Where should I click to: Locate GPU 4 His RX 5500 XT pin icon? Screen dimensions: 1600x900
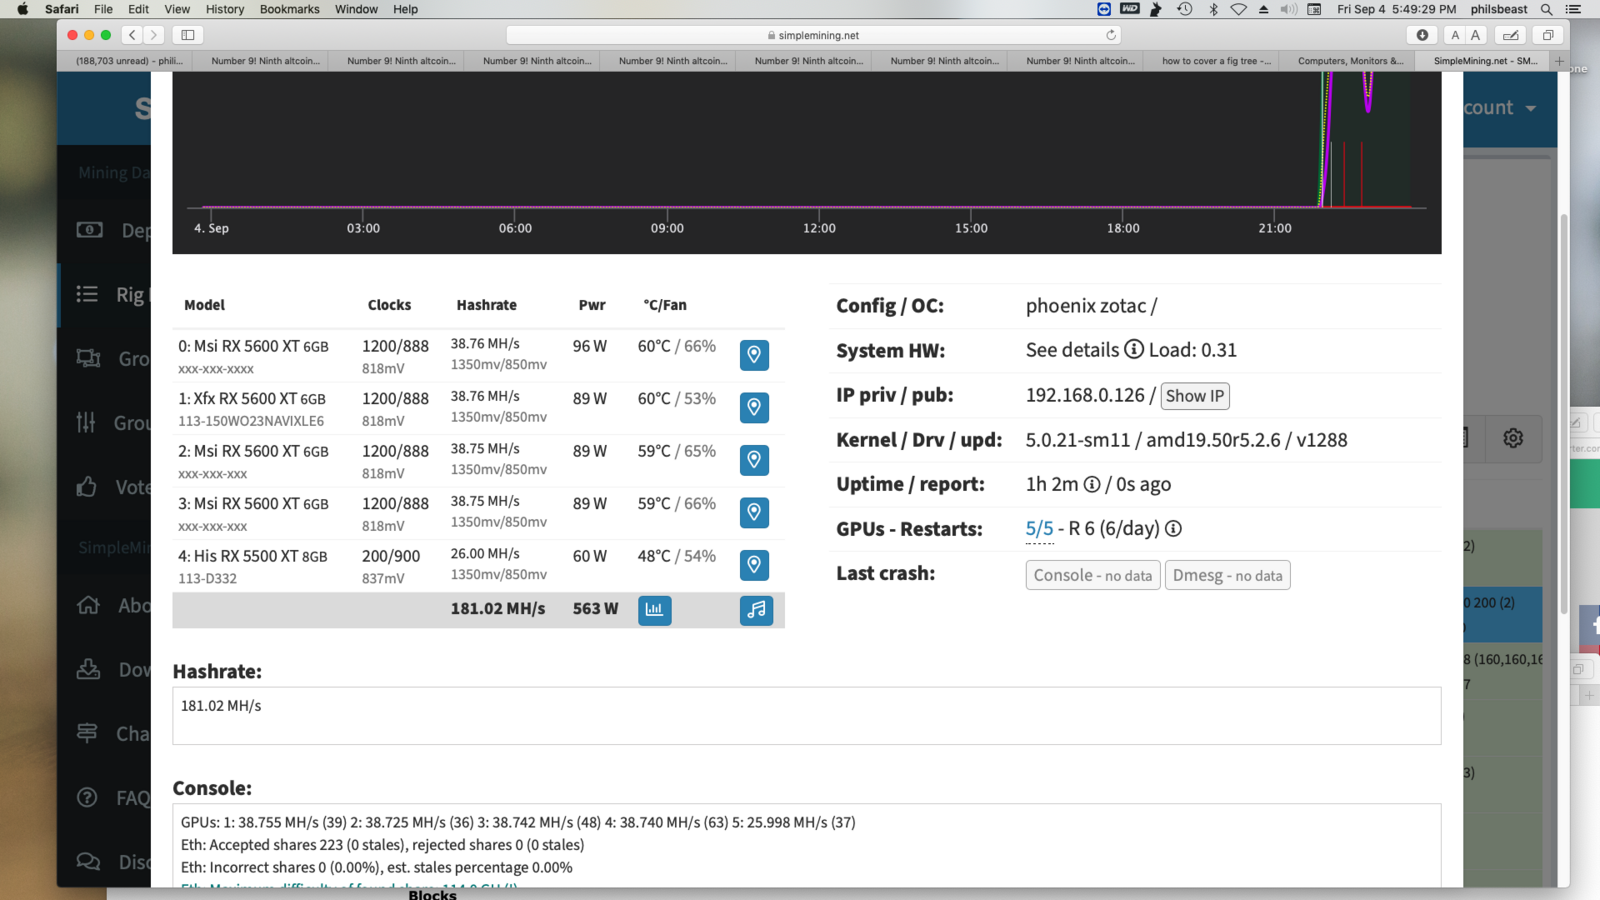(754, 565)
